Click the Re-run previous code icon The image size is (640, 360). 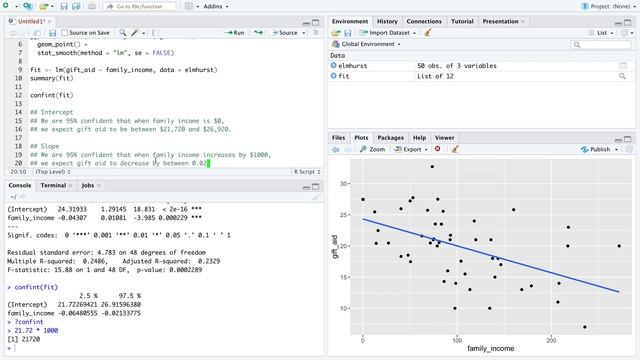(258, 33)
